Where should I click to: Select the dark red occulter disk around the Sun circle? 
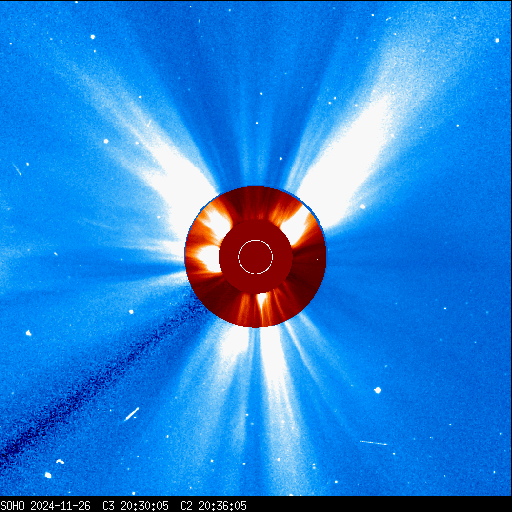tap(256, 257)
